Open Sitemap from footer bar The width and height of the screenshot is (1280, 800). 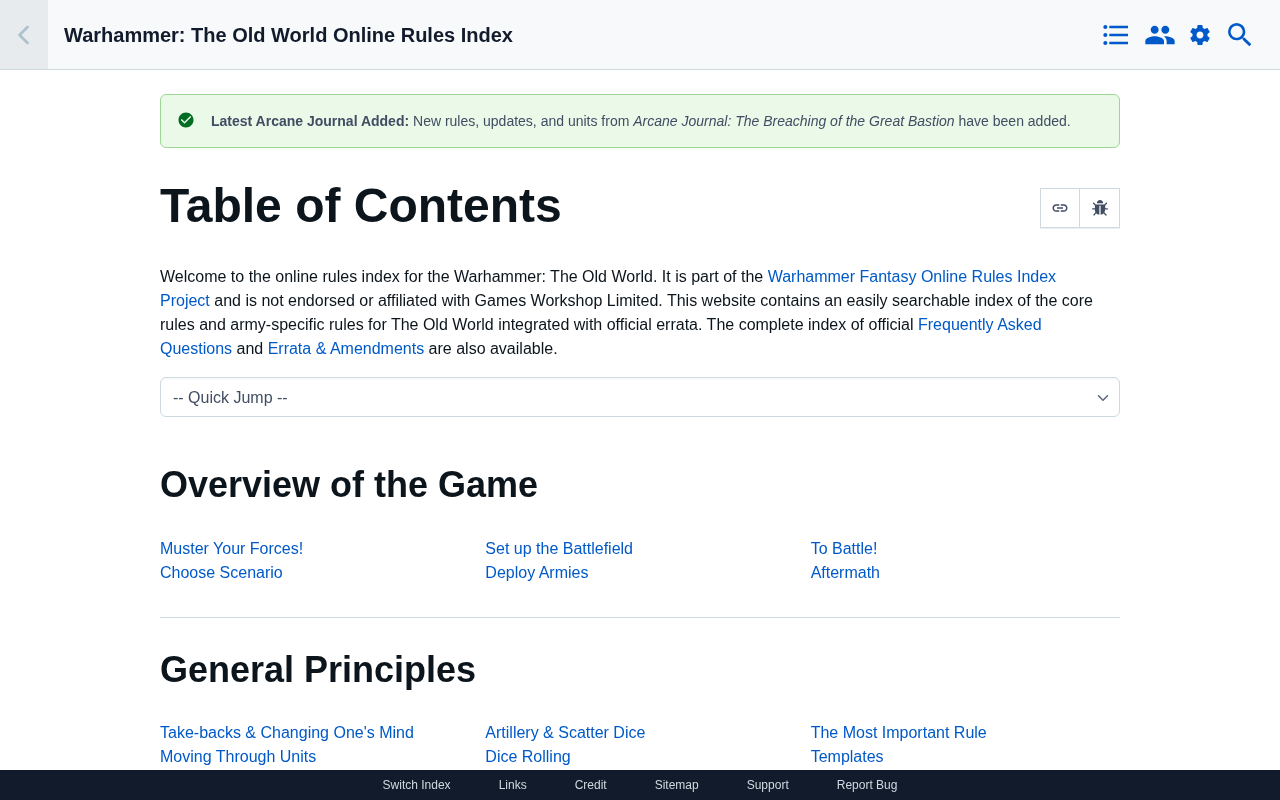(677, 785)
